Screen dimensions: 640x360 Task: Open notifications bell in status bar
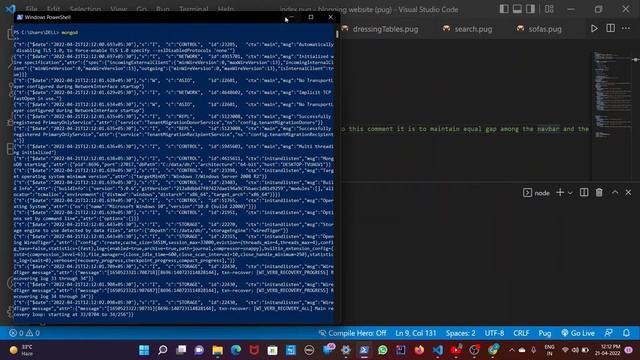[626, 333]
